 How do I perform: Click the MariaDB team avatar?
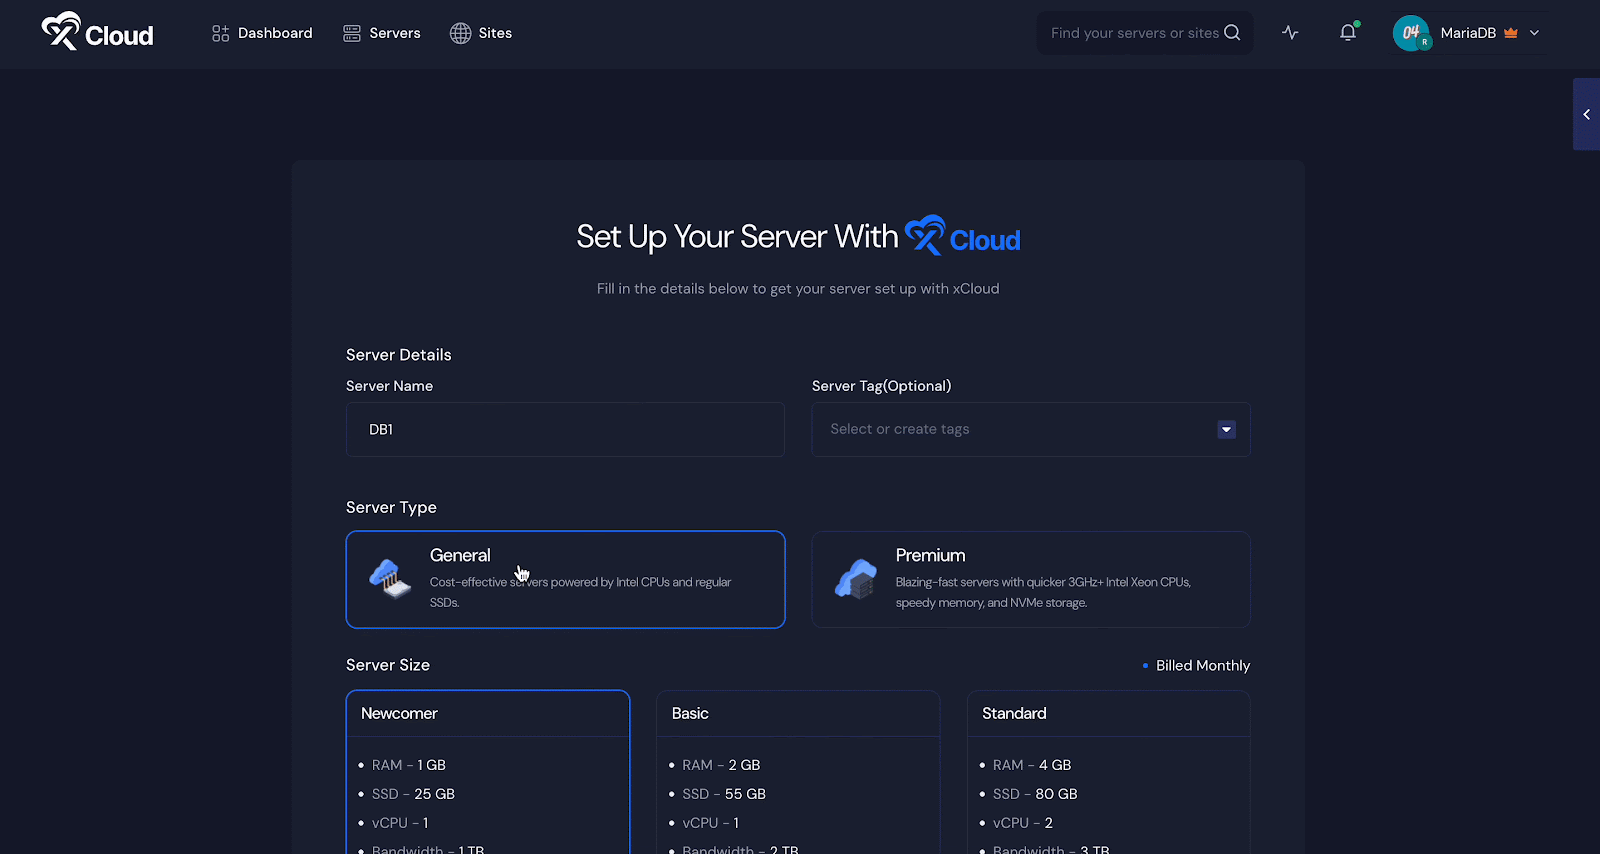tap(1411, 33)
